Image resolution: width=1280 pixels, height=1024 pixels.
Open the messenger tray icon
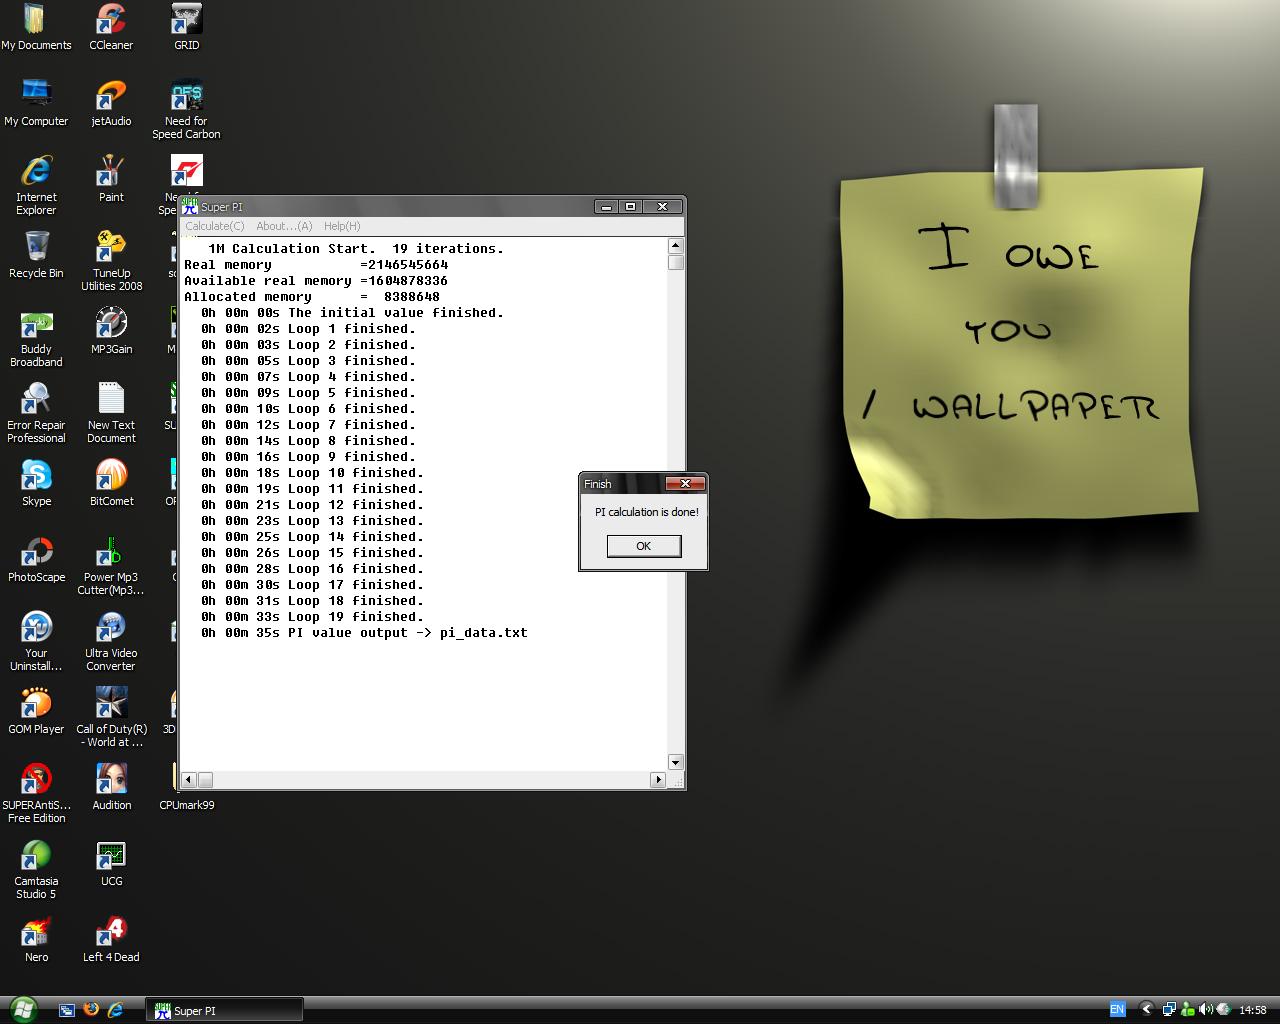[x=1187, y=1010]
